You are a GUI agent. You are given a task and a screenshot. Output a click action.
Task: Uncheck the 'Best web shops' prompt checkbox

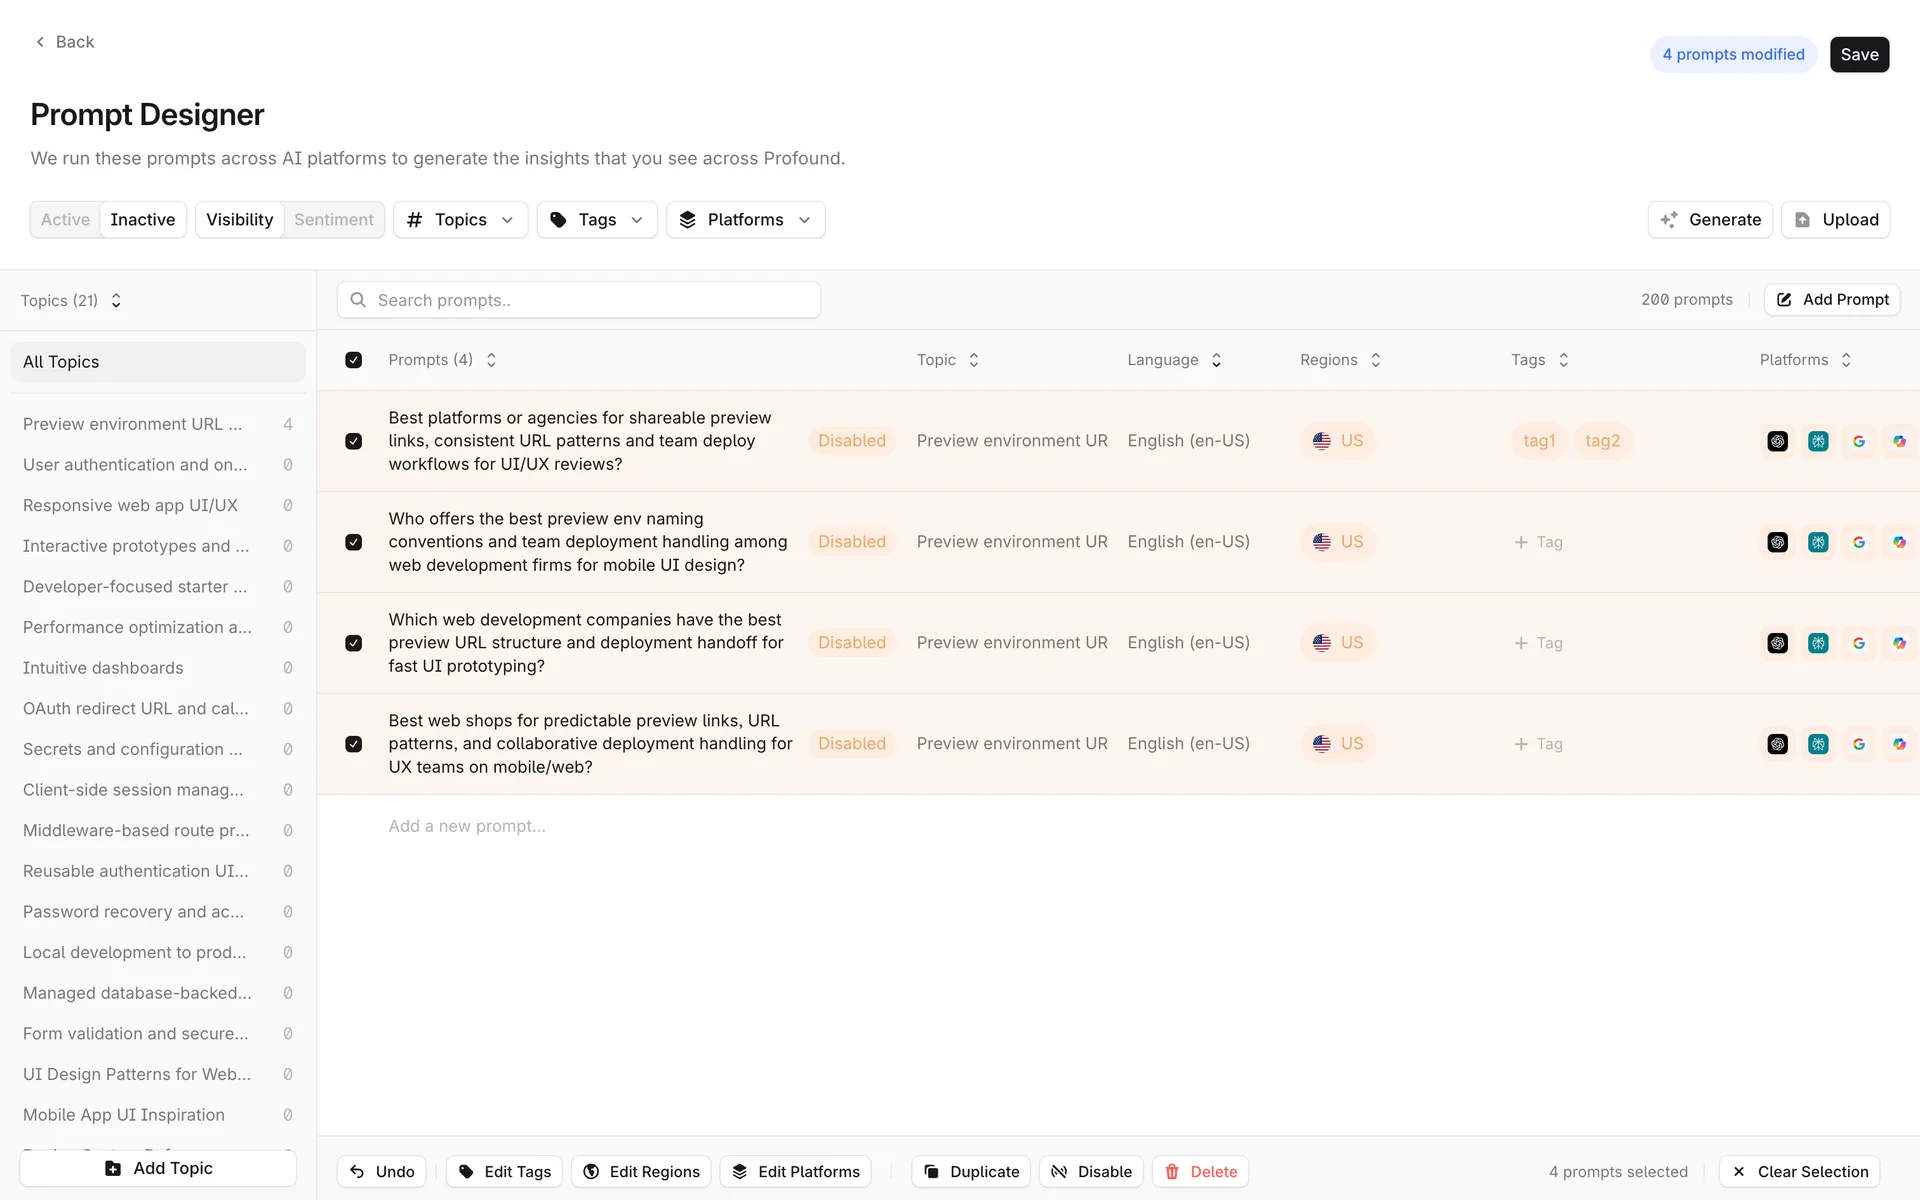[x=354, y=744]
